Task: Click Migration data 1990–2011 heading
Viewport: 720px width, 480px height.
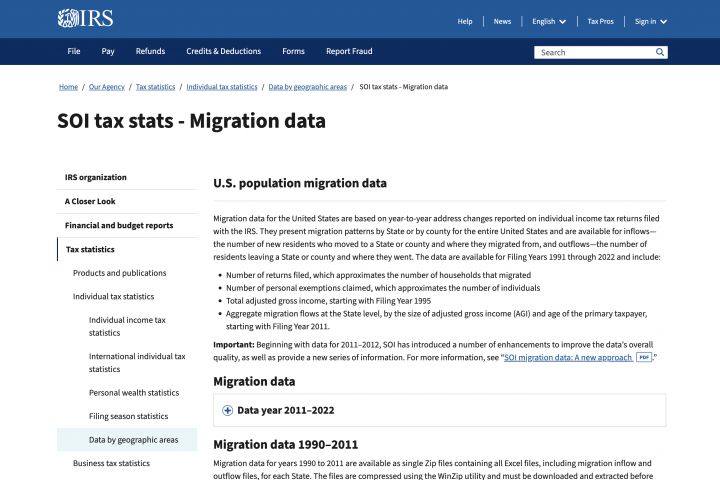Action: tap(286, 445)
